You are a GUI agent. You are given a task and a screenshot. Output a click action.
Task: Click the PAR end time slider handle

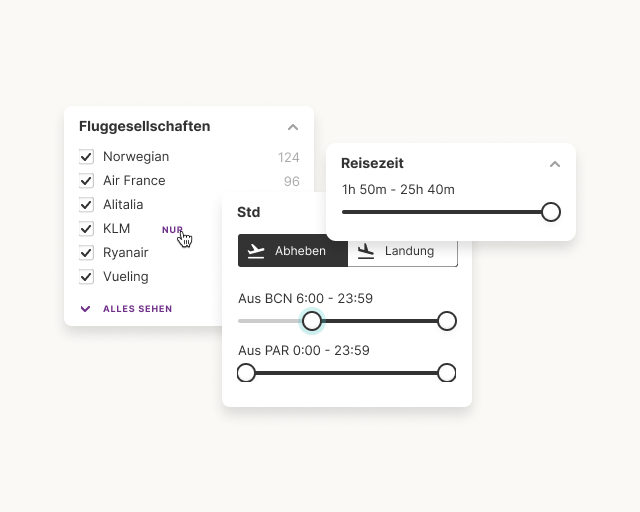[447, 373]
